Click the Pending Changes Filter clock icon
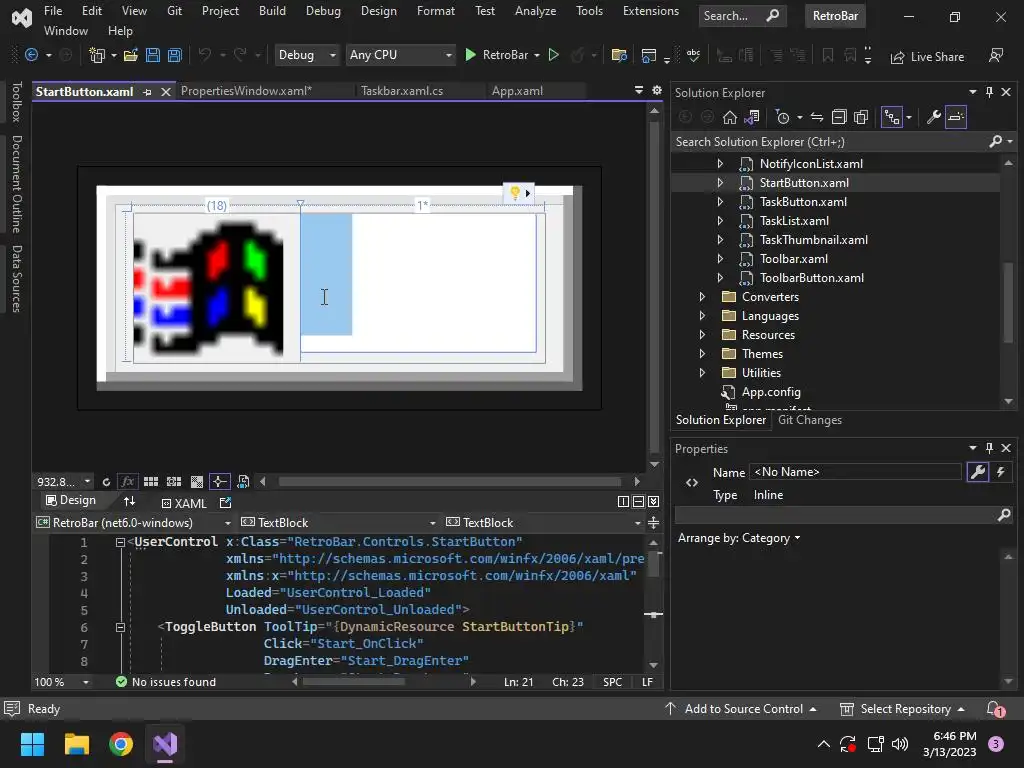 pos(782,118)
